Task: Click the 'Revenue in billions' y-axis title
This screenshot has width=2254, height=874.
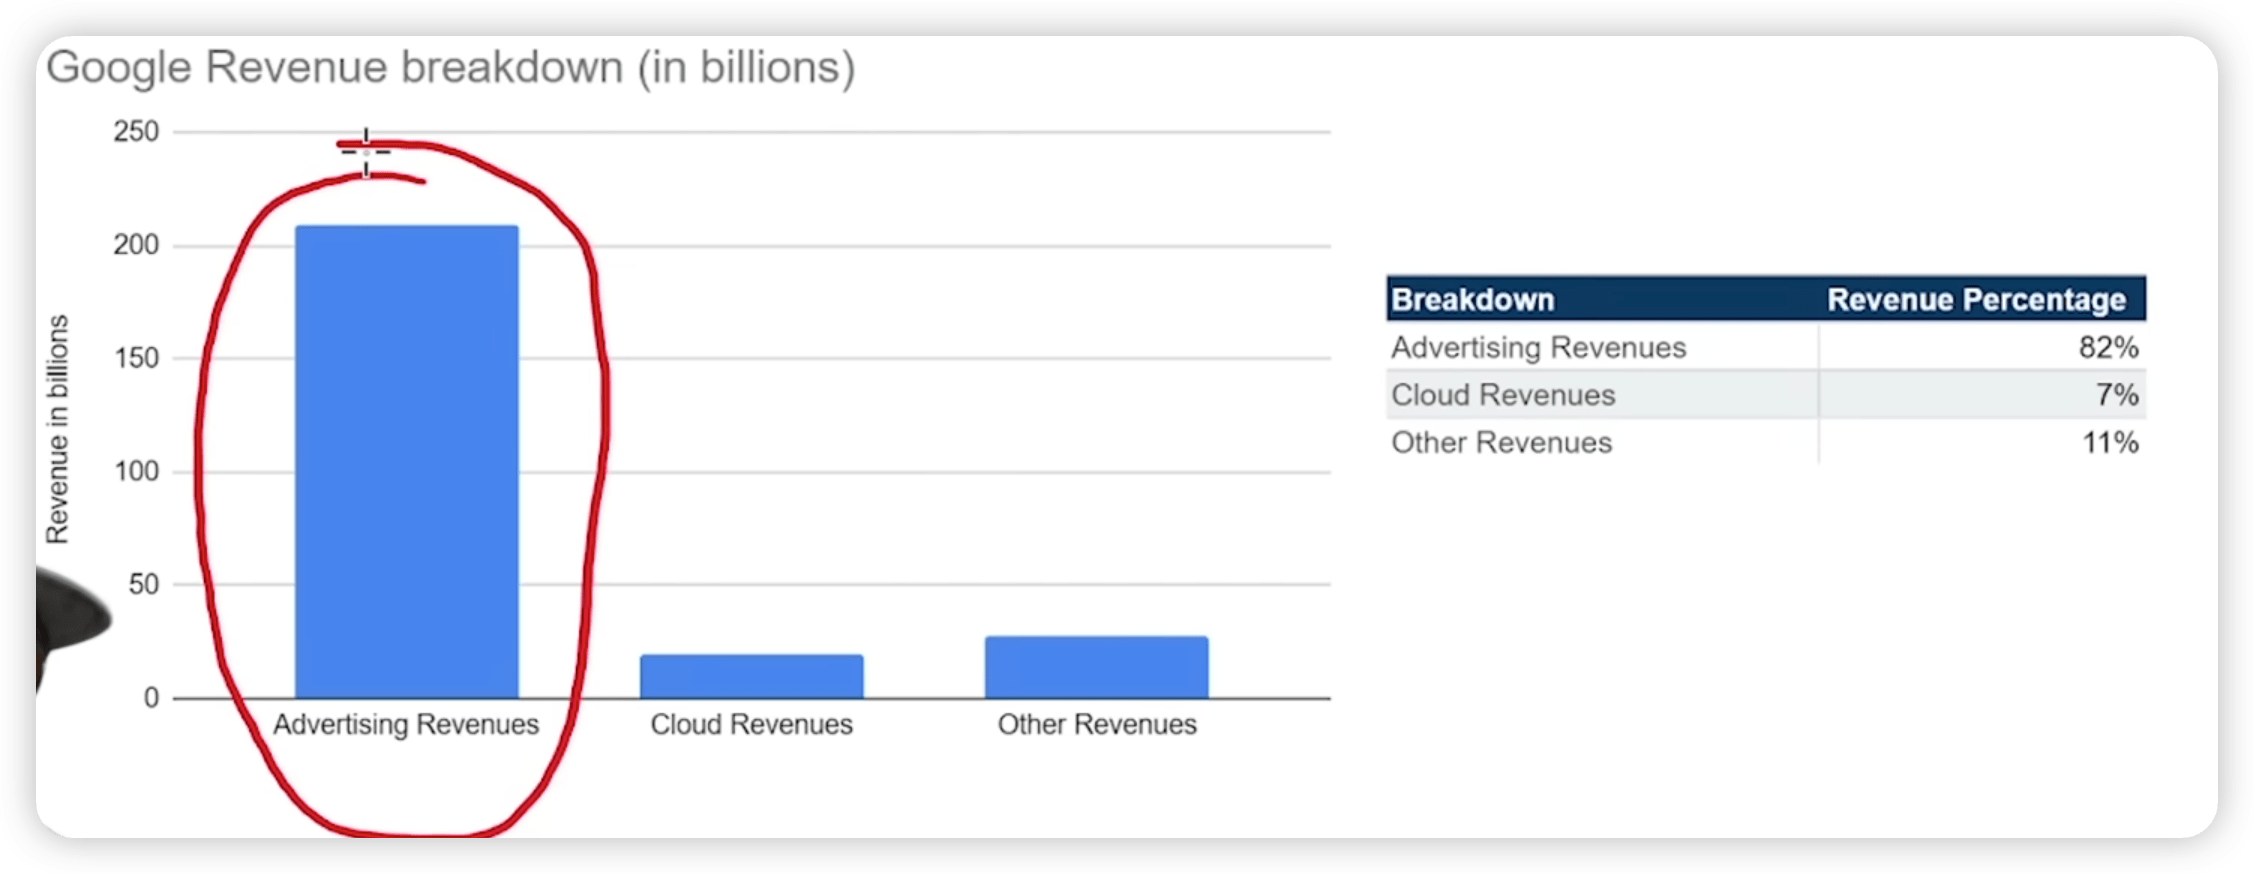Action: pos(57,430)
